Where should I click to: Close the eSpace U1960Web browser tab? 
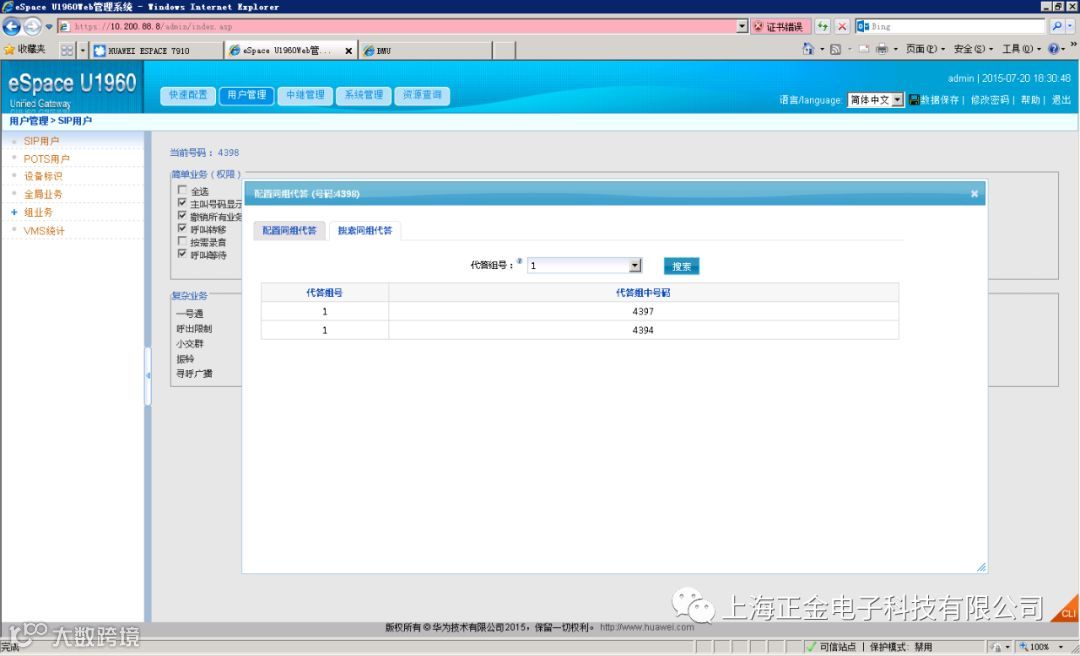349,50
